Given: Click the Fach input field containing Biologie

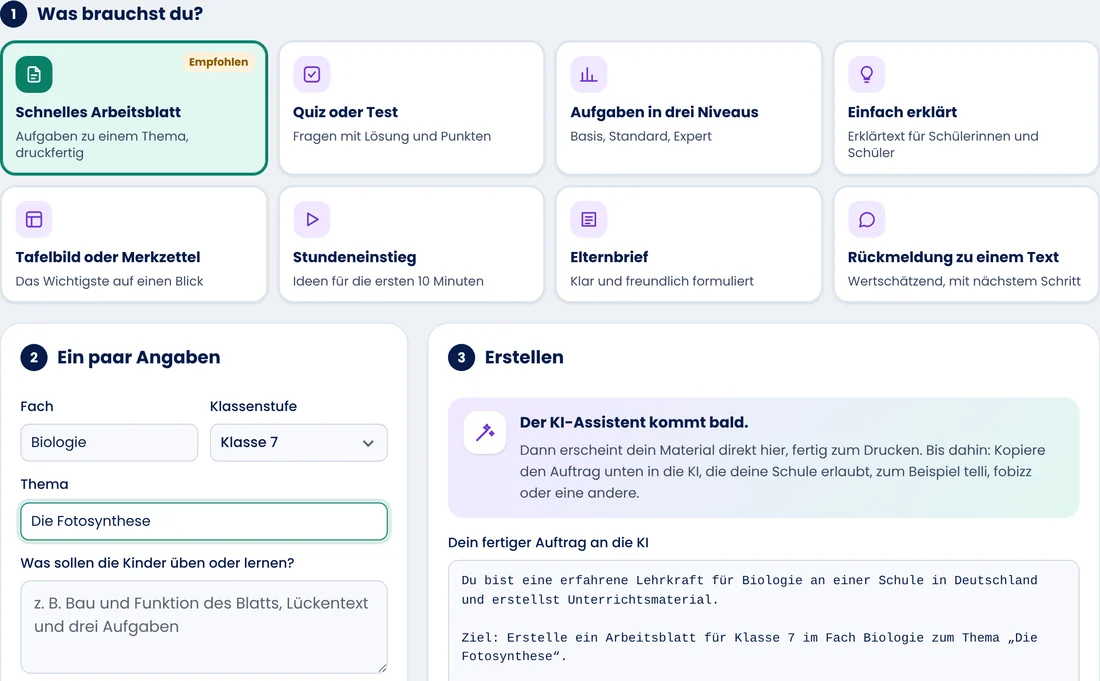Looking at the screenshot, I should pyautogui.click(x=109, y=443).
